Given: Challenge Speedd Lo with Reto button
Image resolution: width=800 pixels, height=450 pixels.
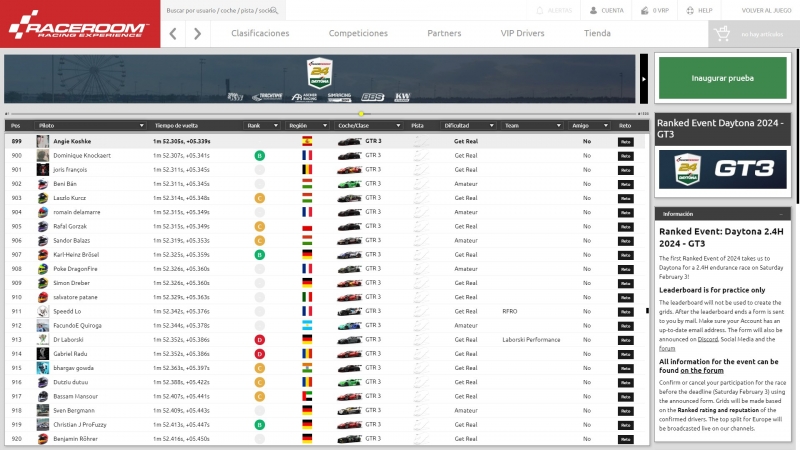Looking at the screenshot, I should pos(626,312).
